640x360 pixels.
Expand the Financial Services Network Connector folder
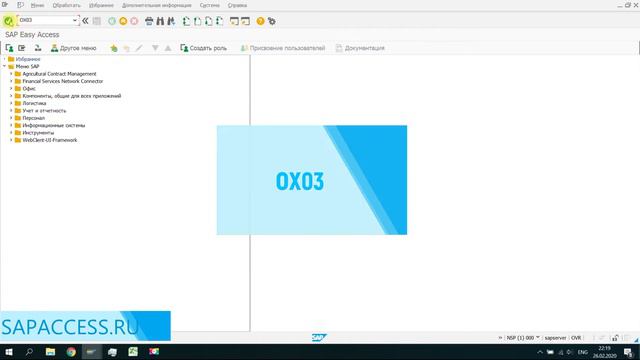(x=11, y=81)
